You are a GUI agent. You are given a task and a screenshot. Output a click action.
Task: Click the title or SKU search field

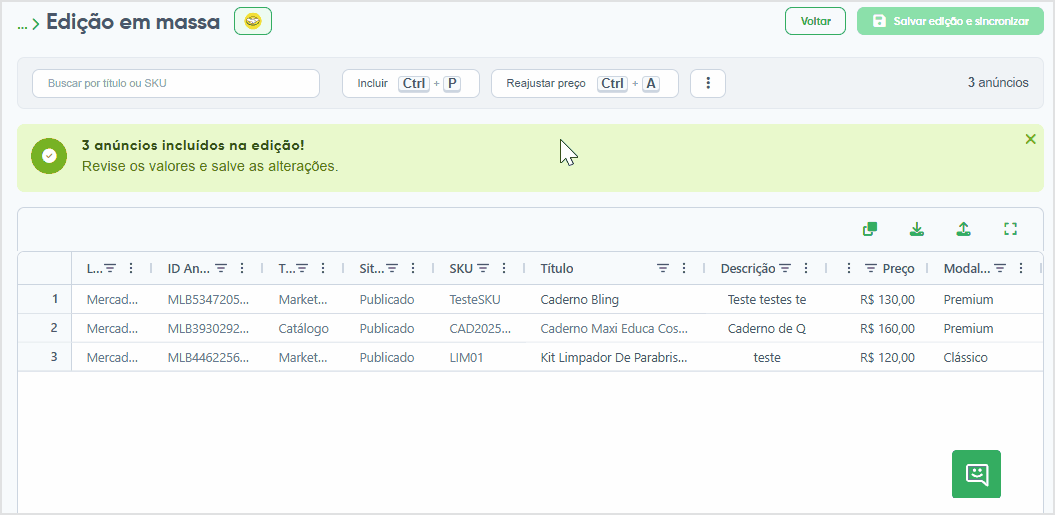(x=176, y=83)
